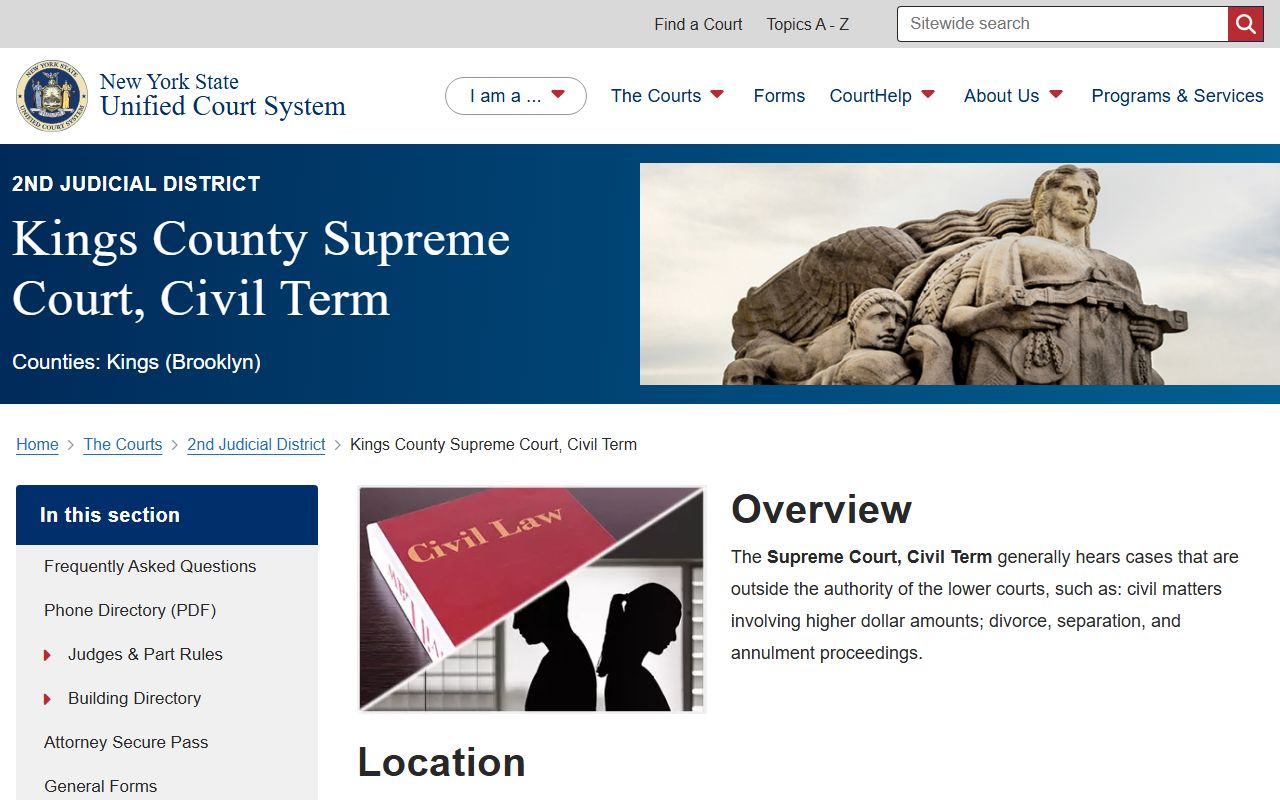Click the red search magnifier button

point(1246,24)
